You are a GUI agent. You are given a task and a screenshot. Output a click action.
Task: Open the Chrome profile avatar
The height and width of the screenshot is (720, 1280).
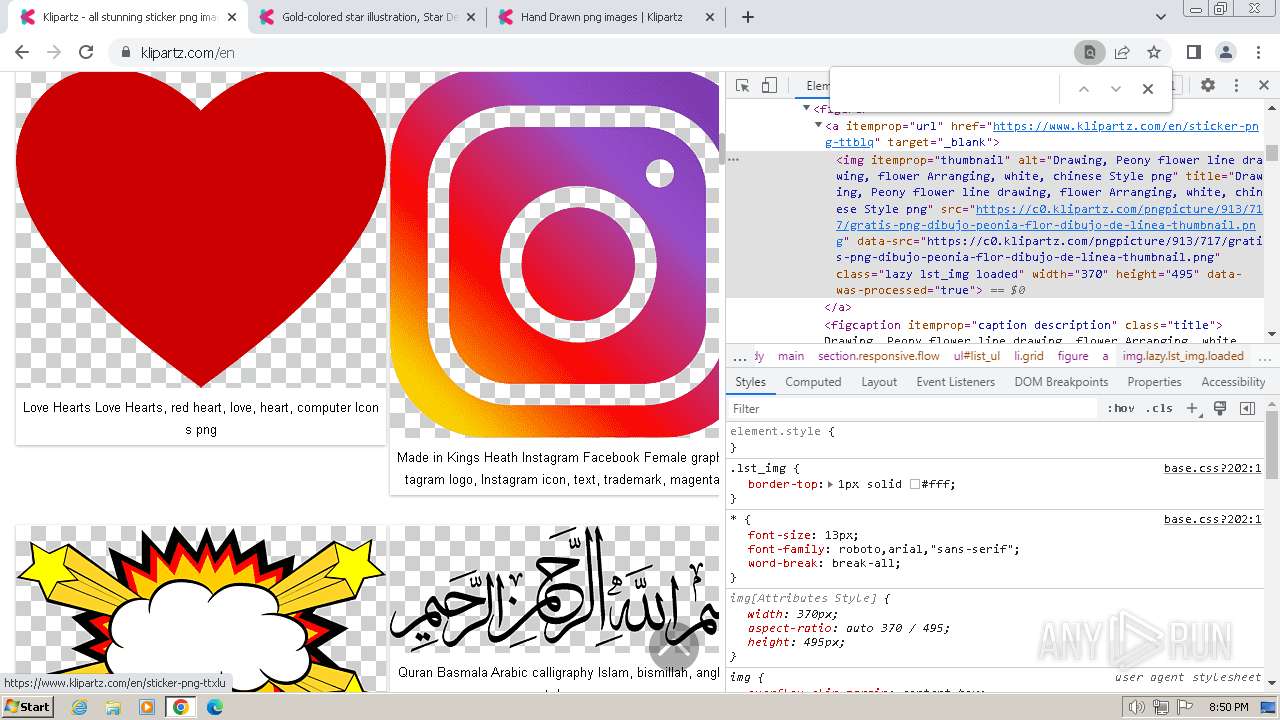pos(1226,52)
